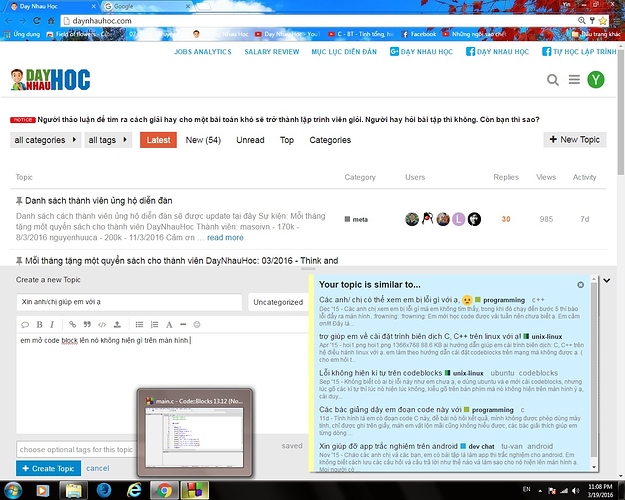Open the hamburger menu in the forum header
This screenshot has width=625, height=500.
tap(575, 80)
